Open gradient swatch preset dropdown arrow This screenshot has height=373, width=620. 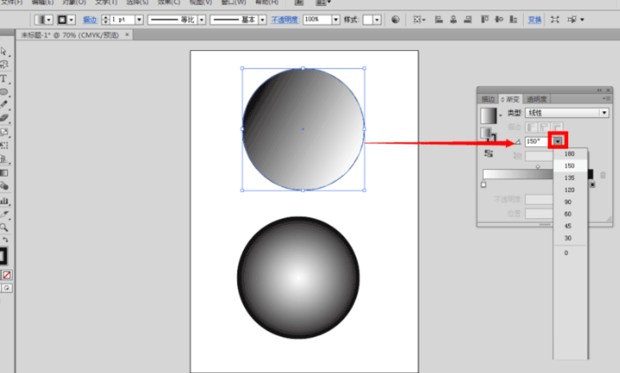[501, 115]
